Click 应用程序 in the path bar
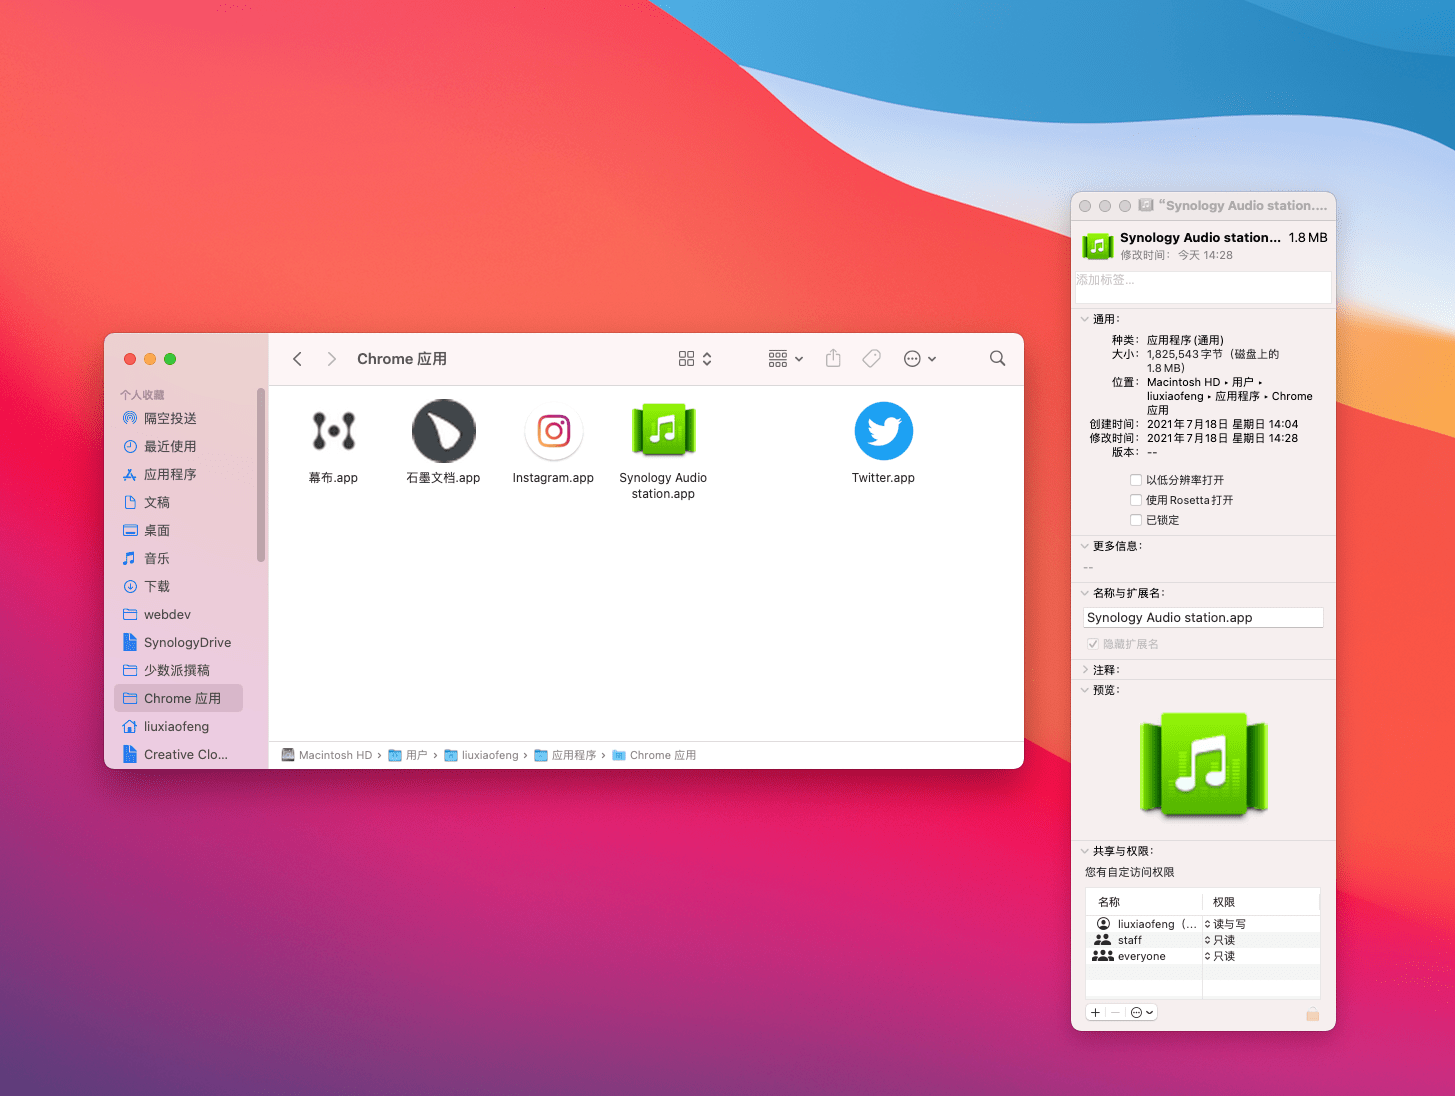The image size is (1455, 1096). coord(566,755)
